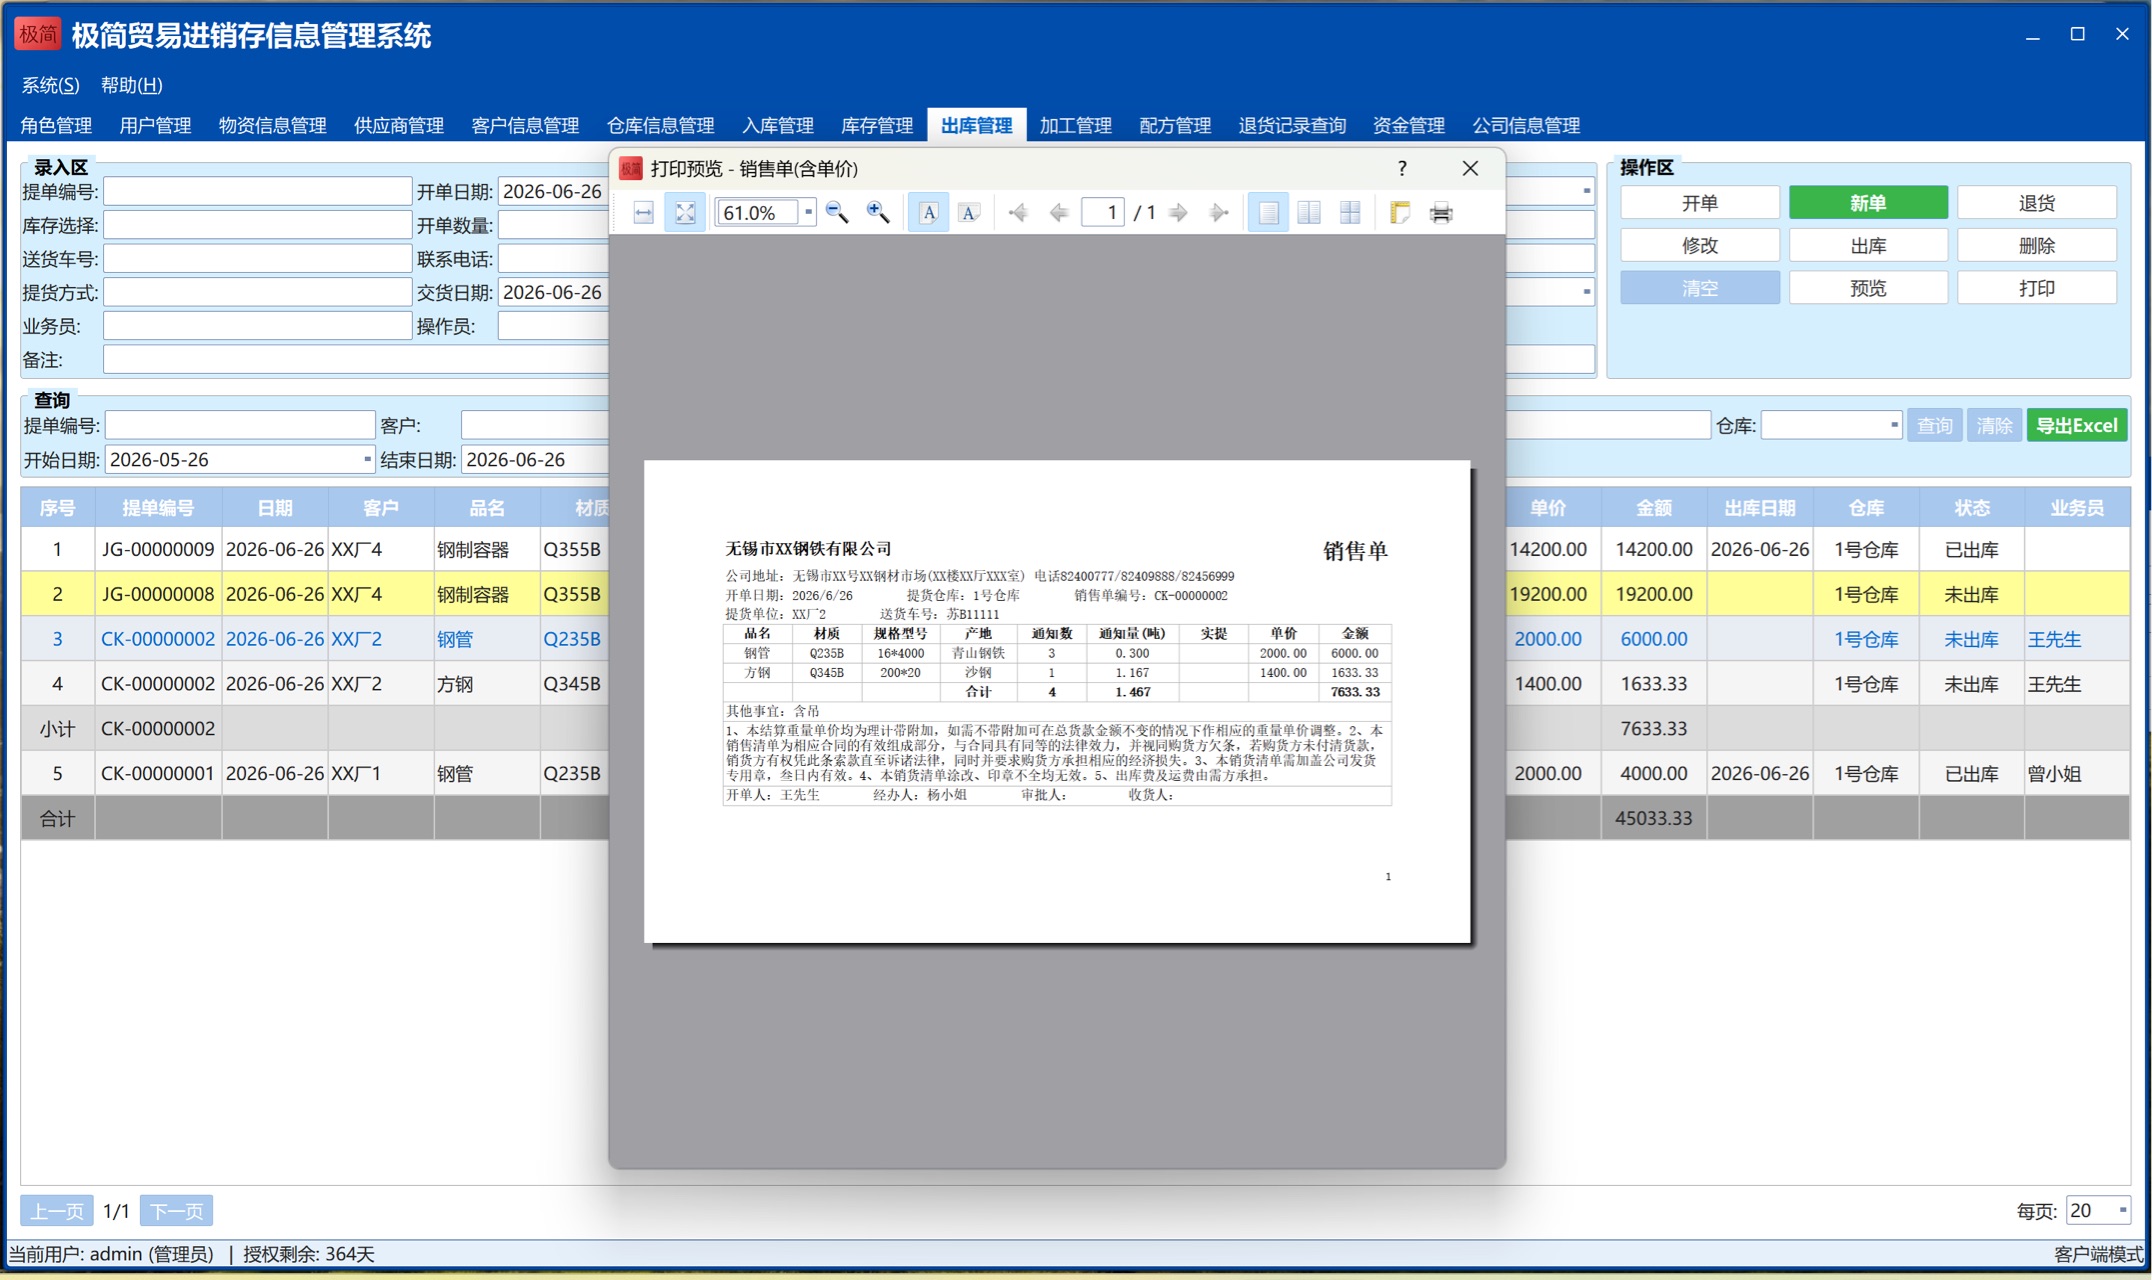Click the 清空 button
Image resolution: width=2152 pixels, height=1280 pixels.
(x=1700, y=288)
